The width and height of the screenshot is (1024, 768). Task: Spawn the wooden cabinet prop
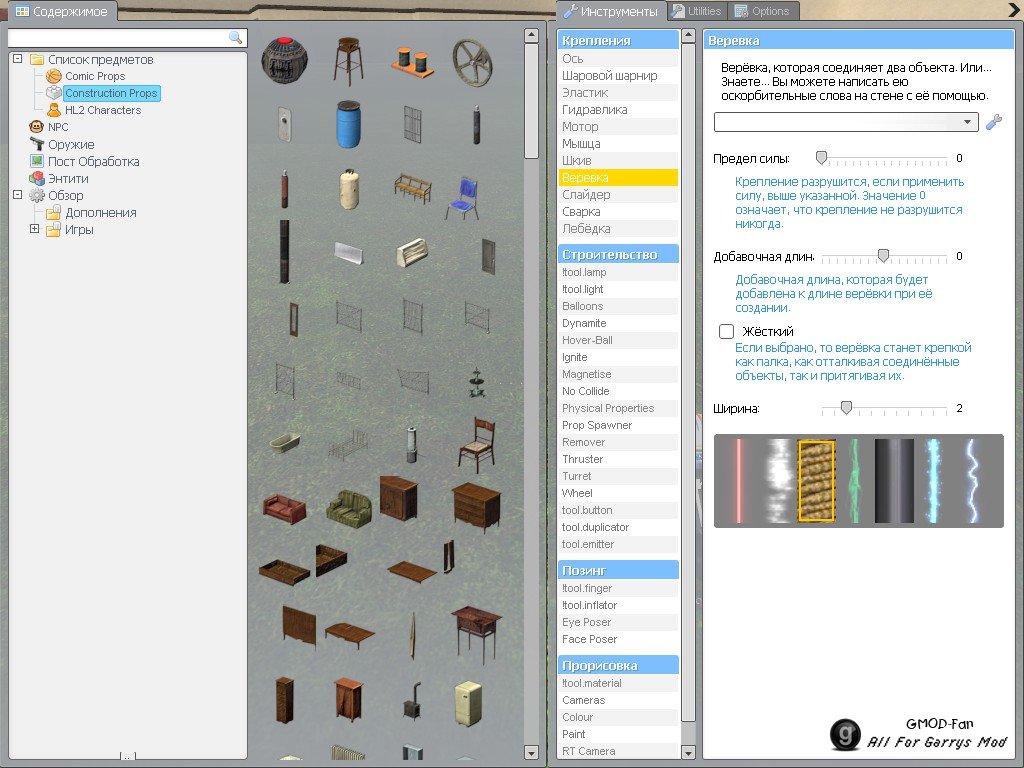tap(349, 701)
